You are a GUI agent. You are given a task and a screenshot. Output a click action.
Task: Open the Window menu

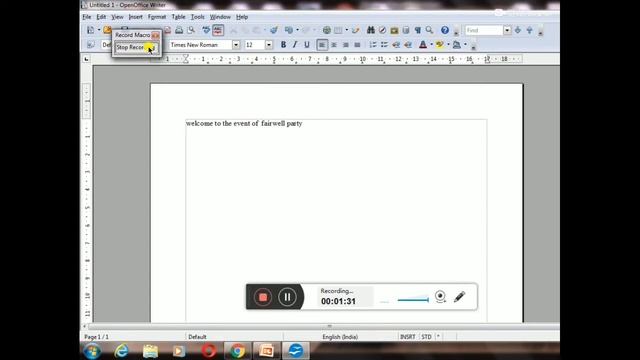pos(220,17)
